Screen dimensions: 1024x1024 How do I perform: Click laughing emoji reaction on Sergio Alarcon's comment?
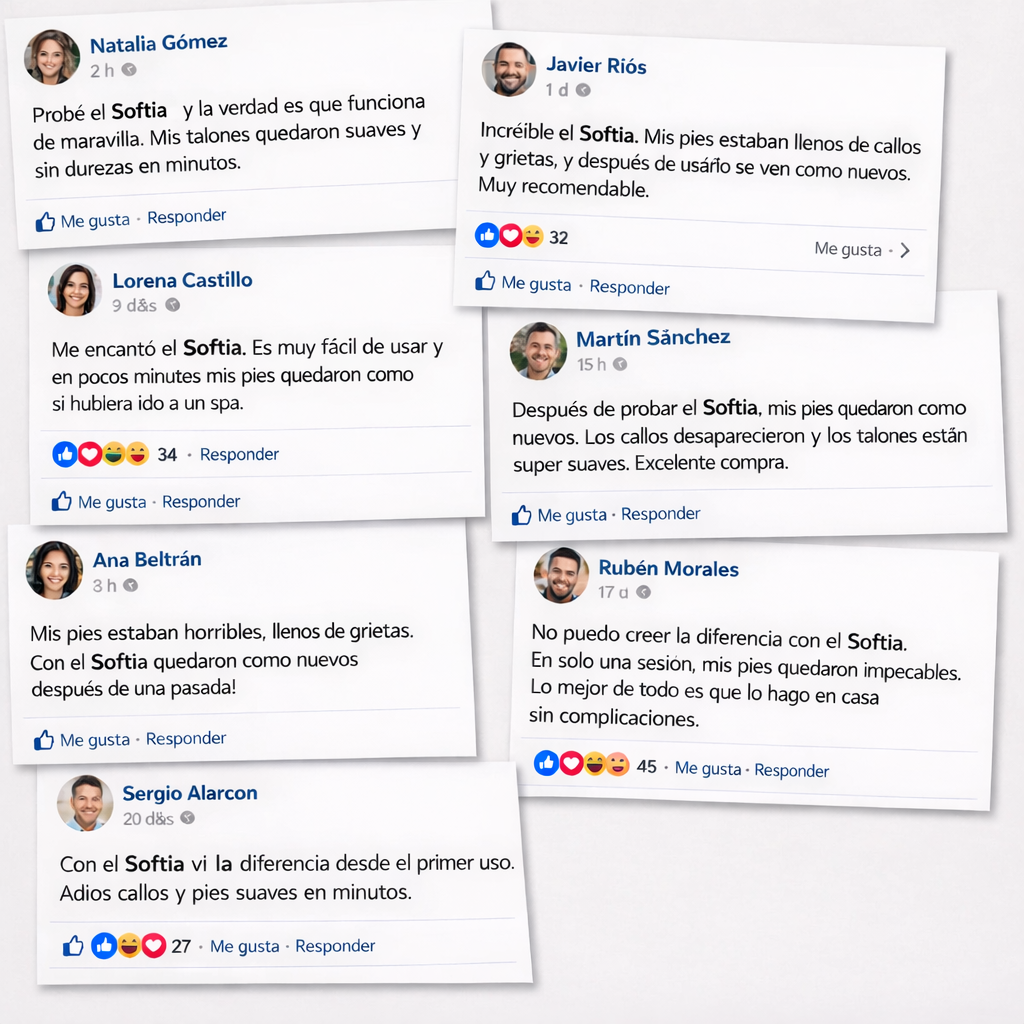point(129,945)
